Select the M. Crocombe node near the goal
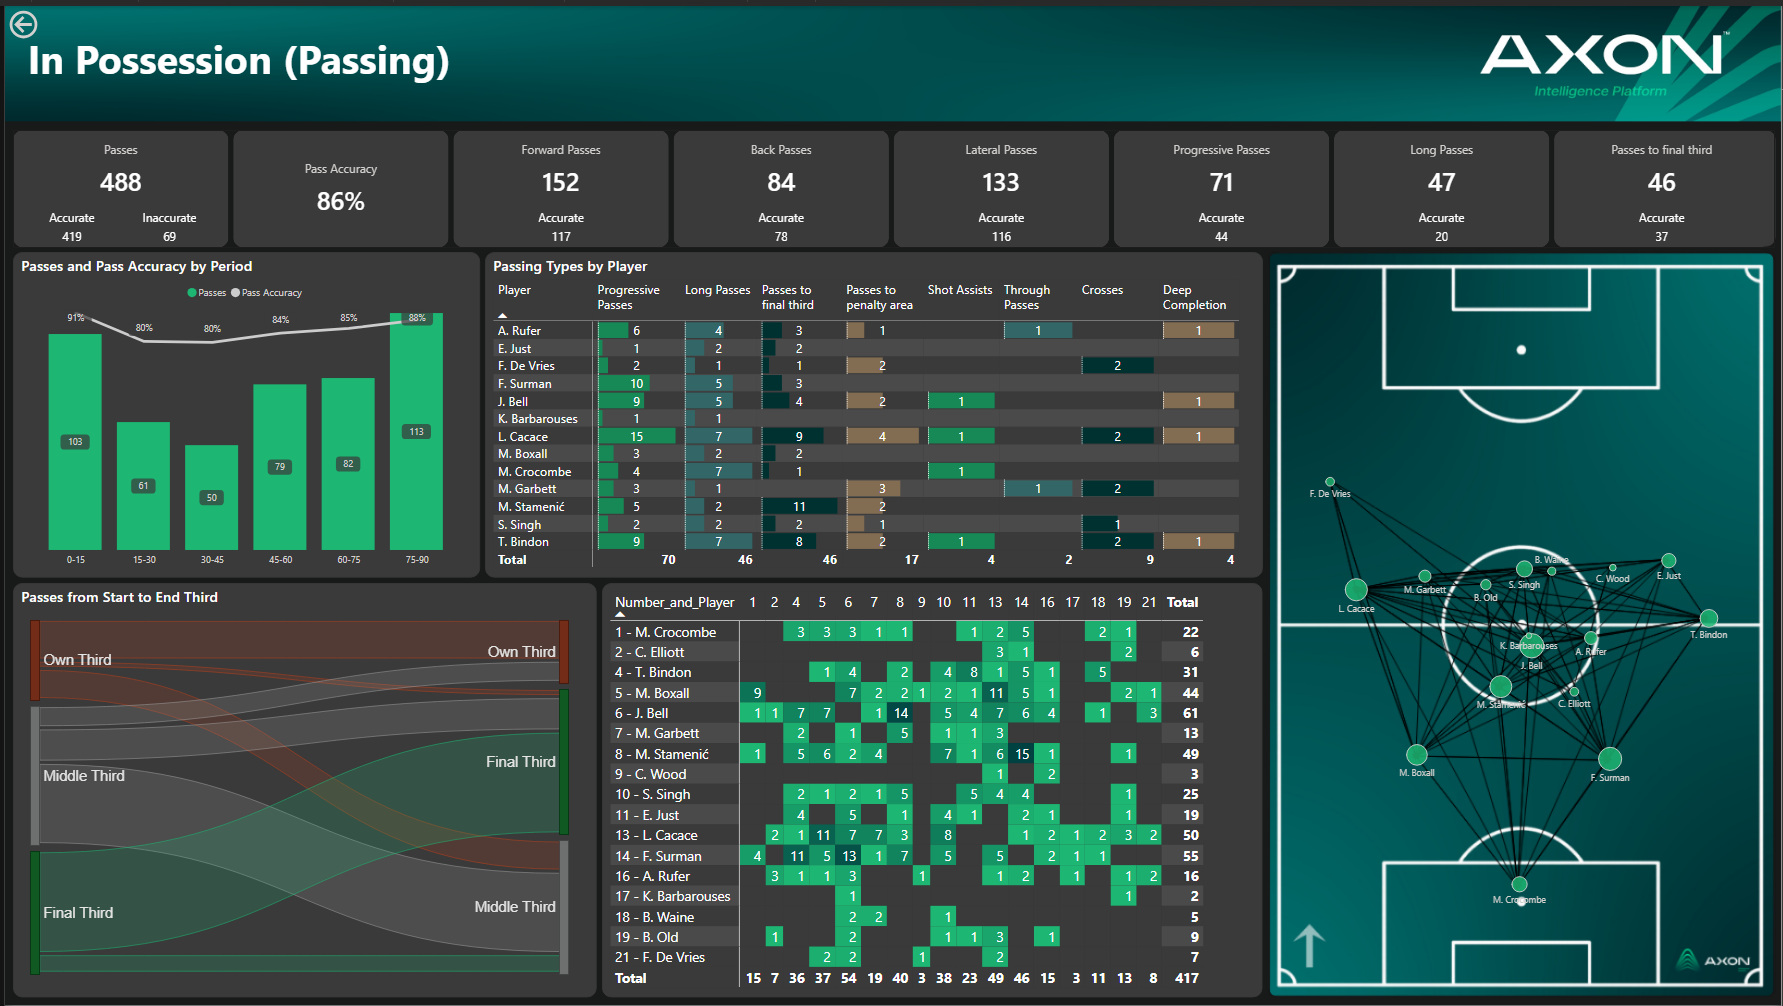 click(1521, 884)
